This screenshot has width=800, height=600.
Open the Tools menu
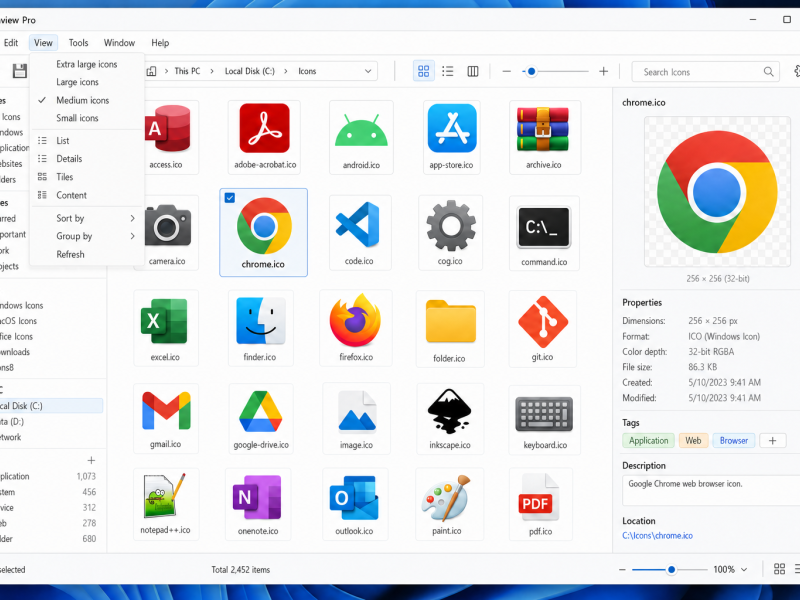[x=78, y=43]
